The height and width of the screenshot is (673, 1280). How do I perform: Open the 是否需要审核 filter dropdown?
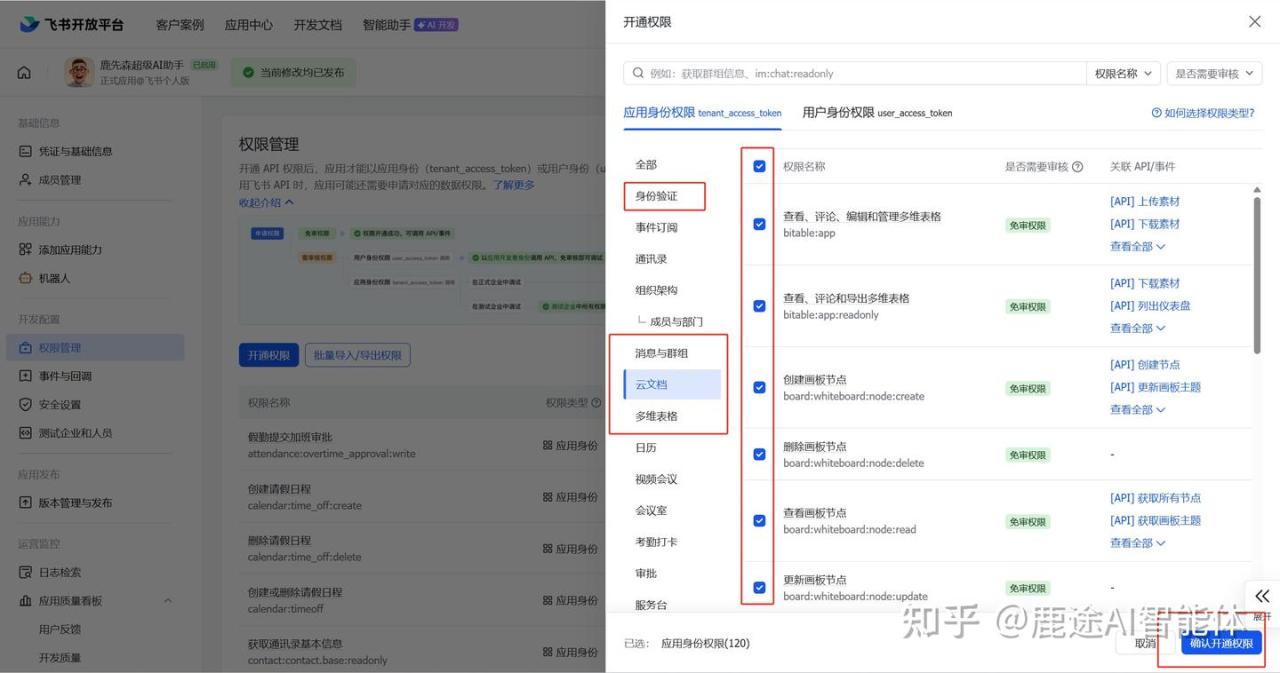click(x=1214, y=73)
